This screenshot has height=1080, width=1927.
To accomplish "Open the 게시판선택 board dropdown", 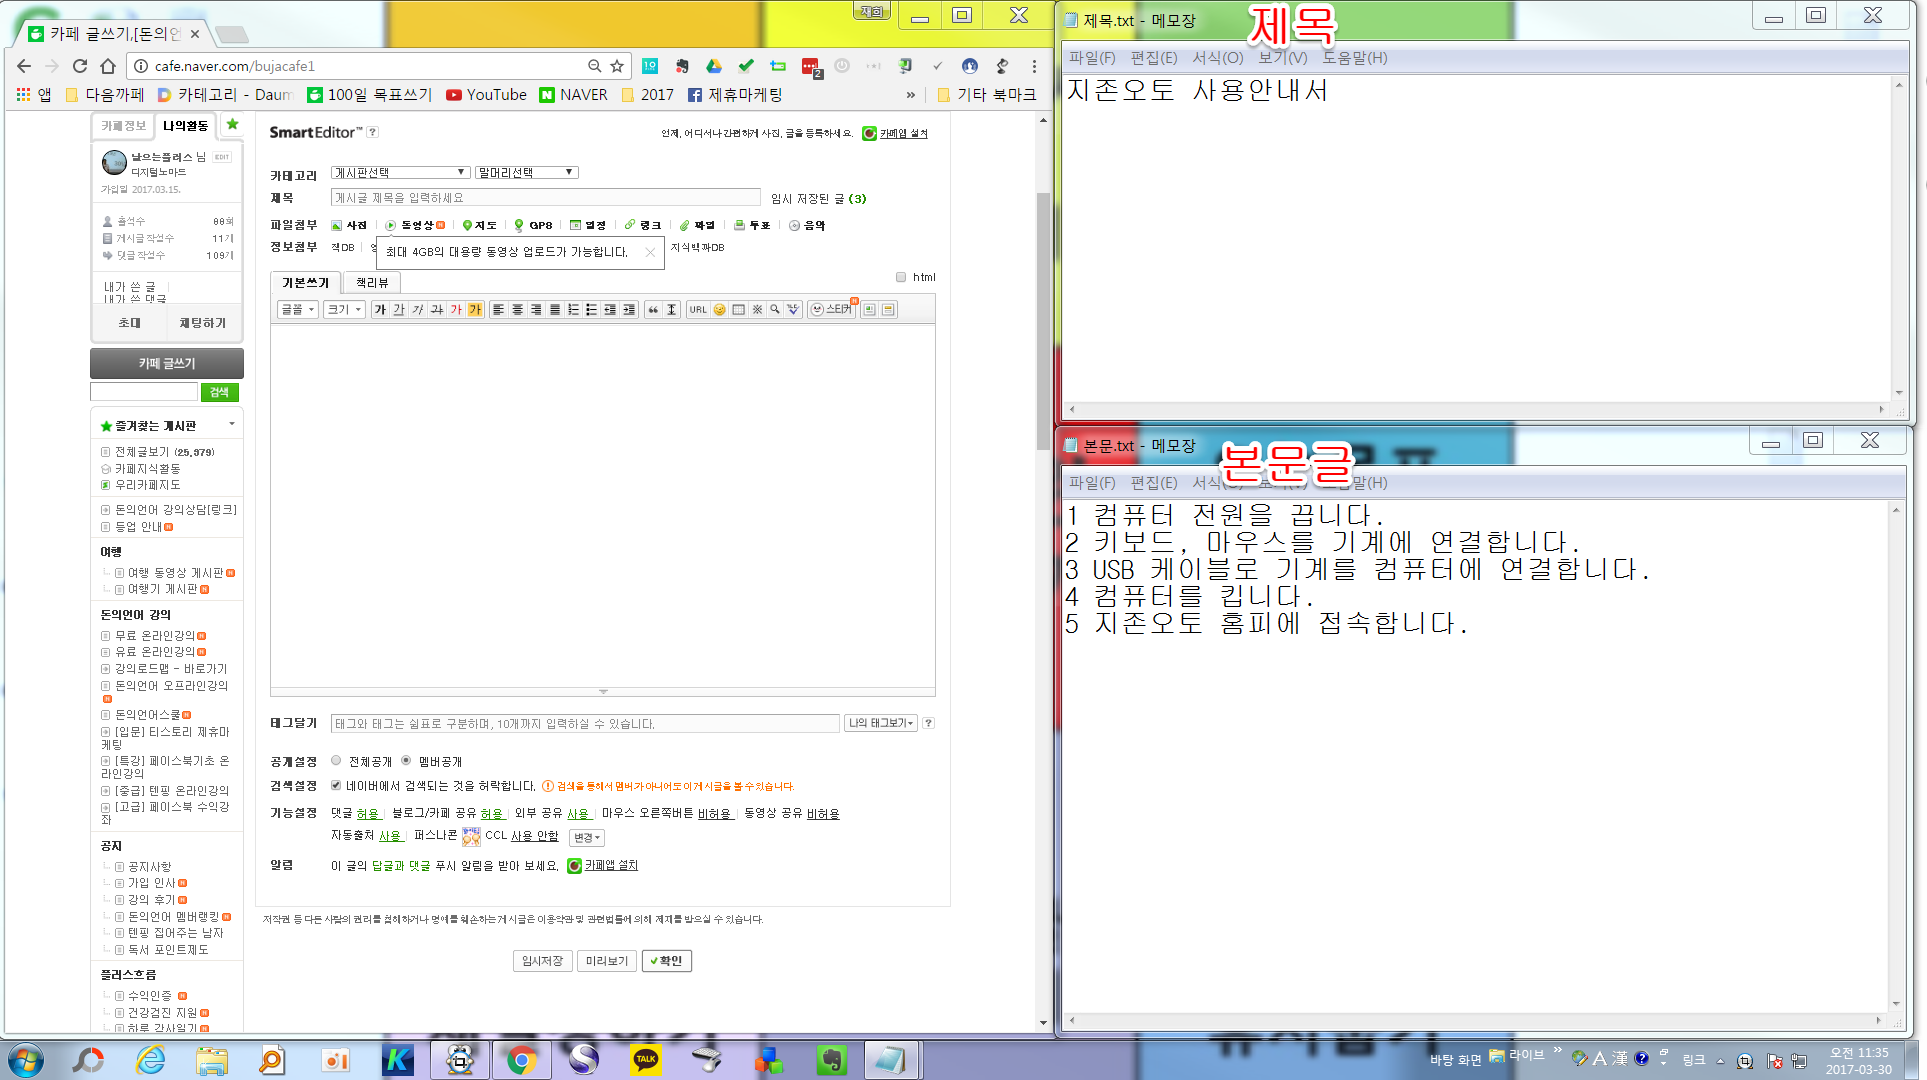I will point(400,172).
